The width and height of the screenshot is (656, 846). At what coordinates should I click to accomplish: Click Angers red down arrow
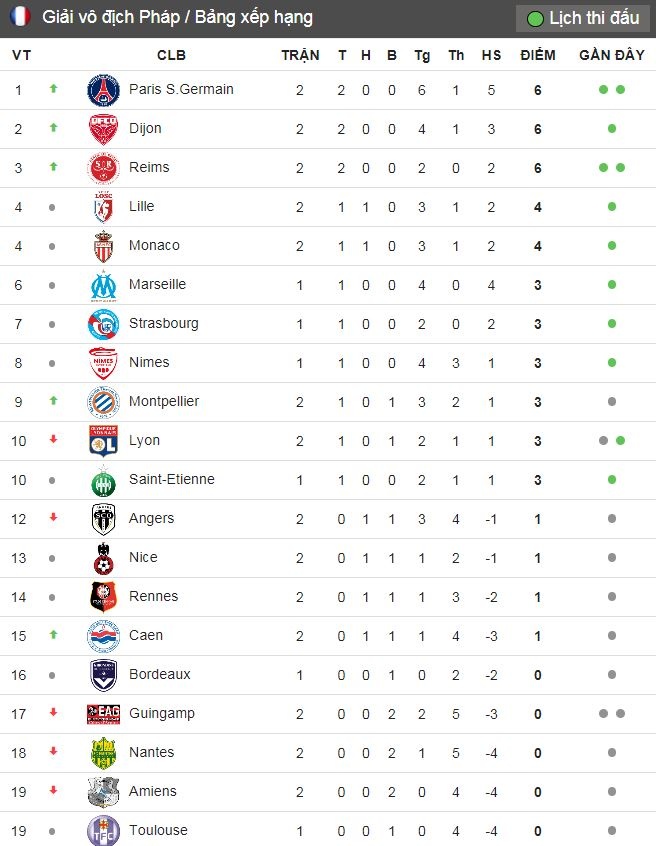click(x=54, y=518)
